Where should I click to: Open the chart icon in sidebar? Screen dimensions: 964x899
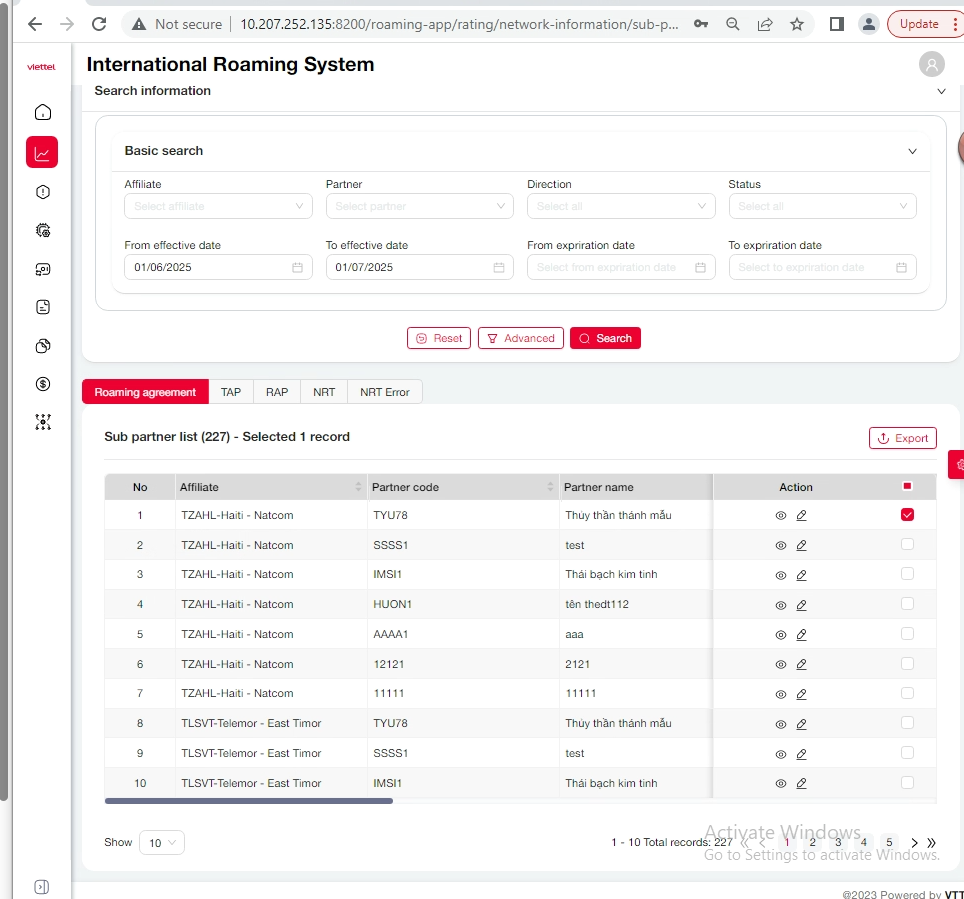(x=42, y=153)
